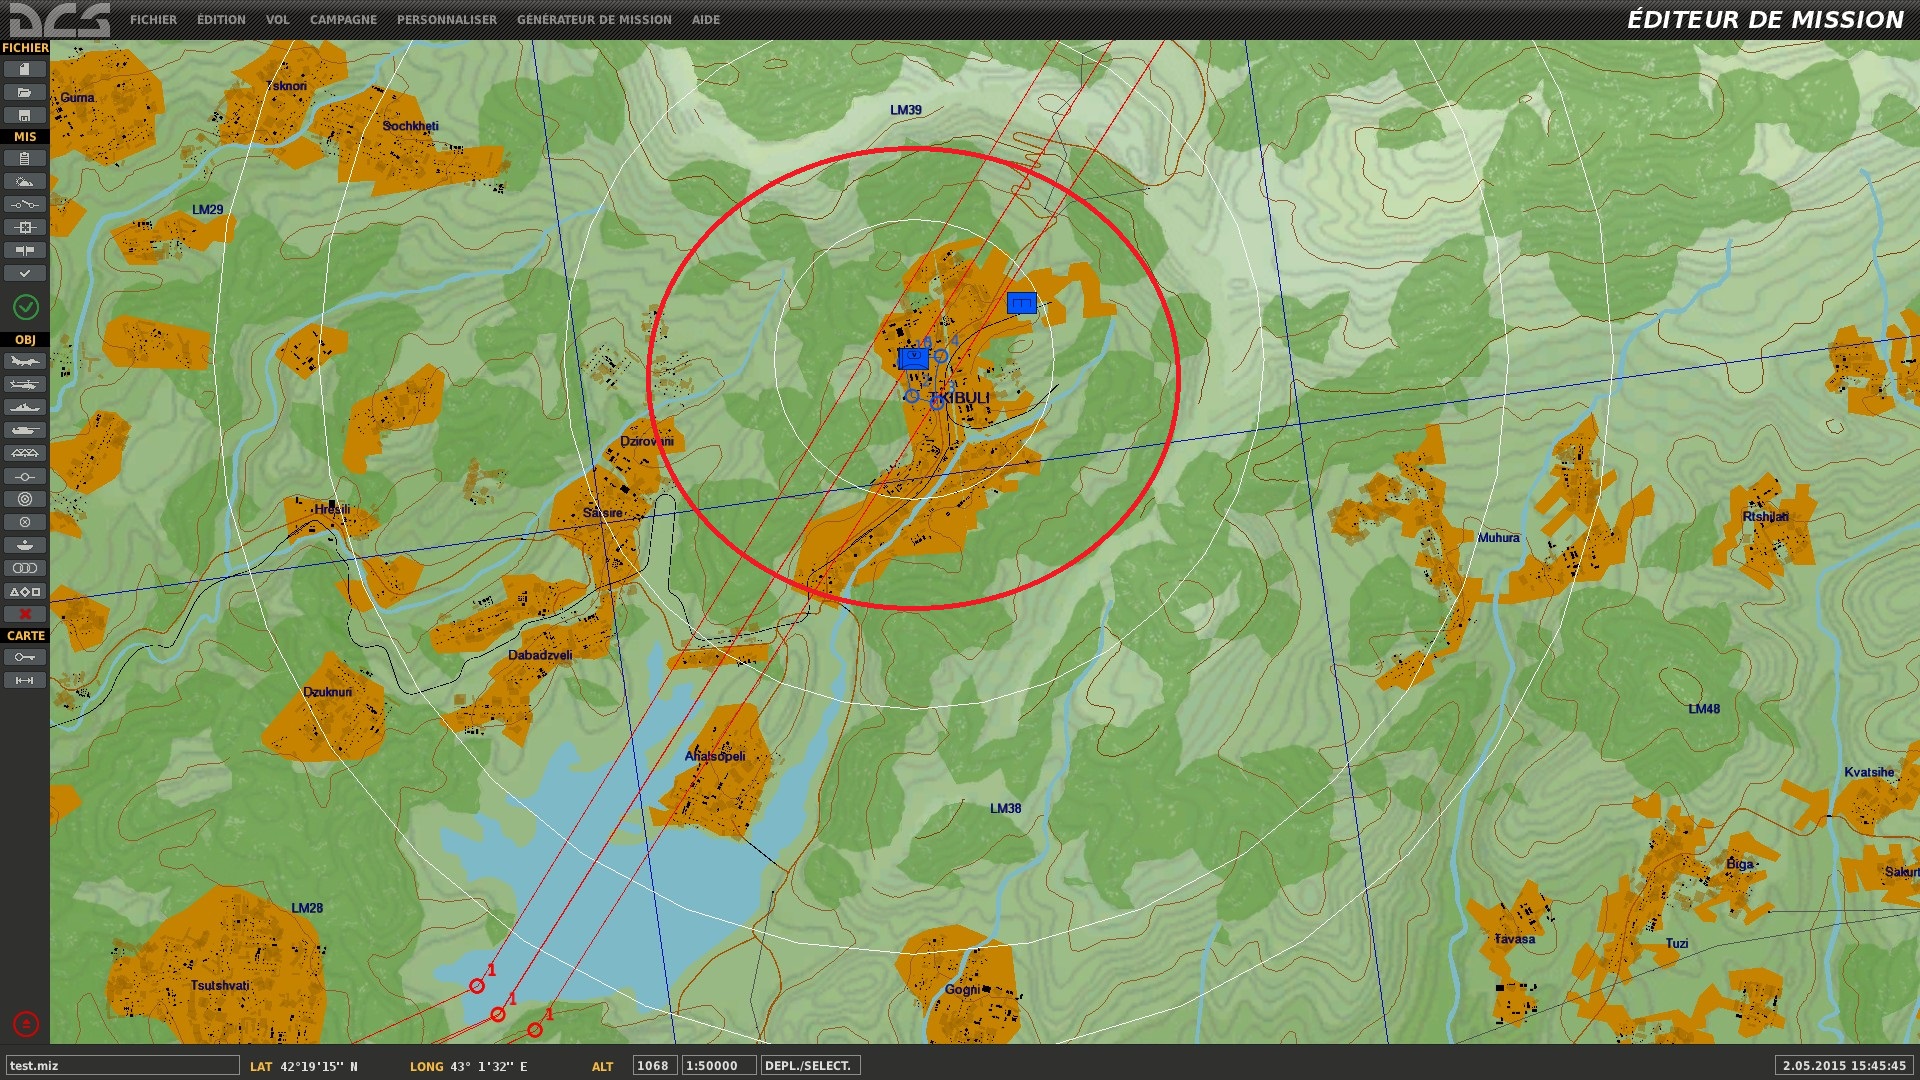Image resolution: width=1920 pixels, height=1080 pixels.
Task: Click the small checkmark button in MIS section
Action: point(25,273)
